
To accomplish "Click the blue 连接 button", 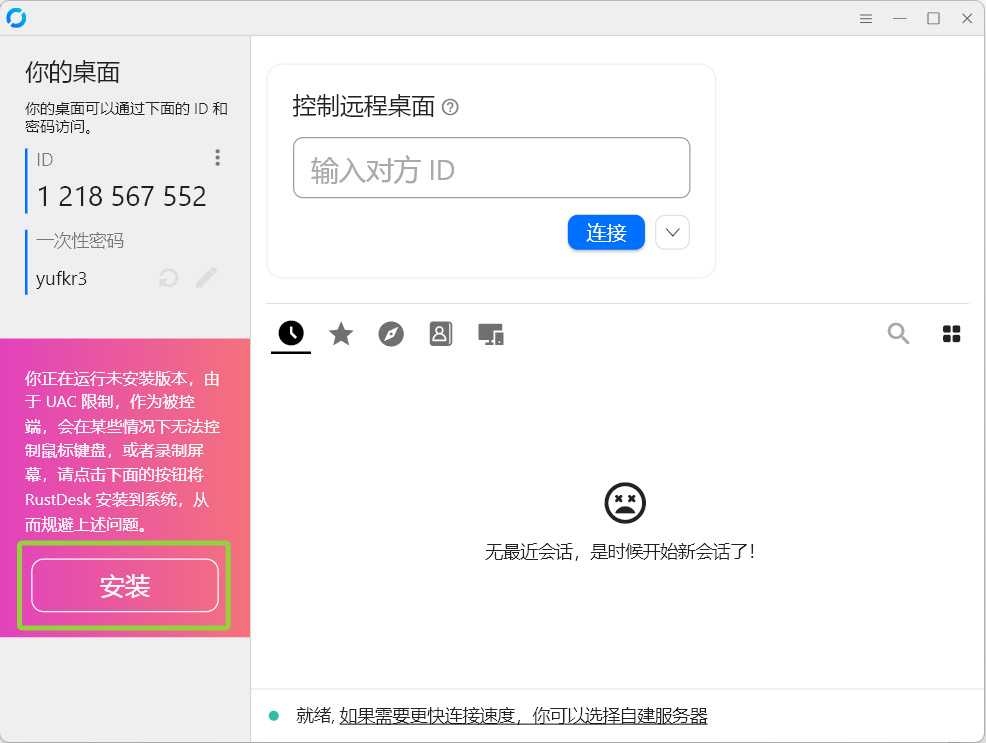I will click(606, 233).
